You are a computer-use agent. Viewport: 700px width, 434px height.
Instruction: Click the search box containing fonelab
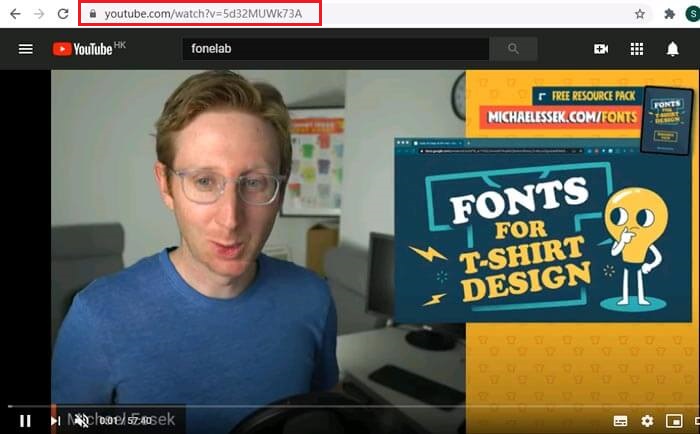336,49
